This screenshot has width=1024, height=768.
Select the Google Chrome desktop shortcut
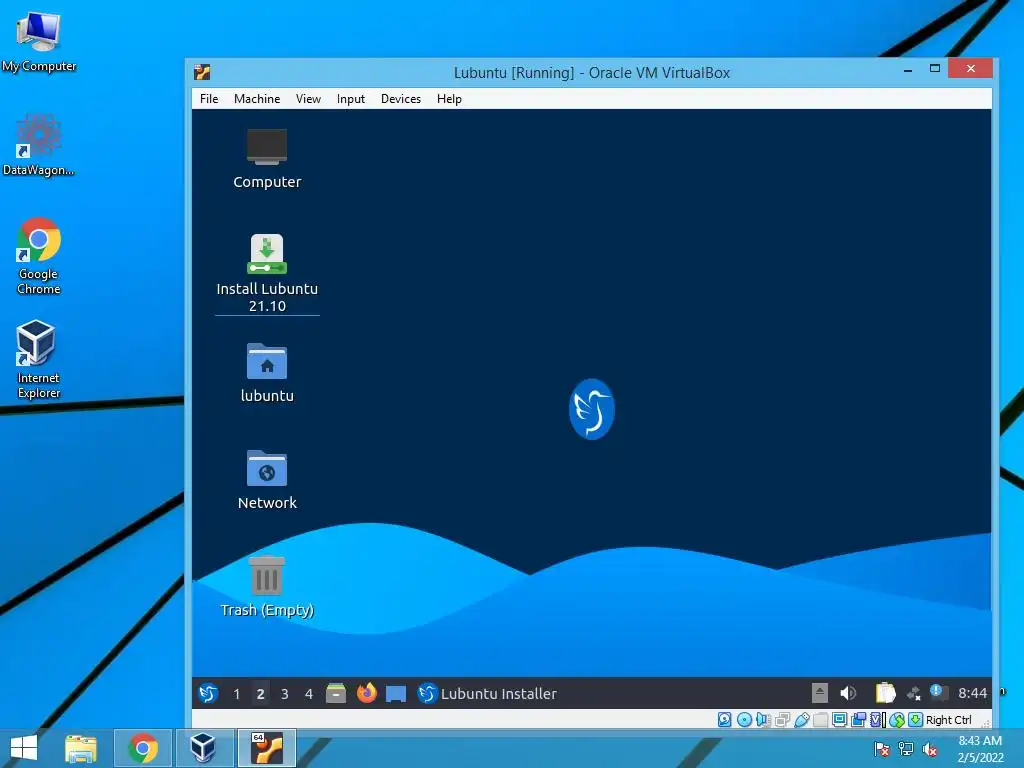39,256
